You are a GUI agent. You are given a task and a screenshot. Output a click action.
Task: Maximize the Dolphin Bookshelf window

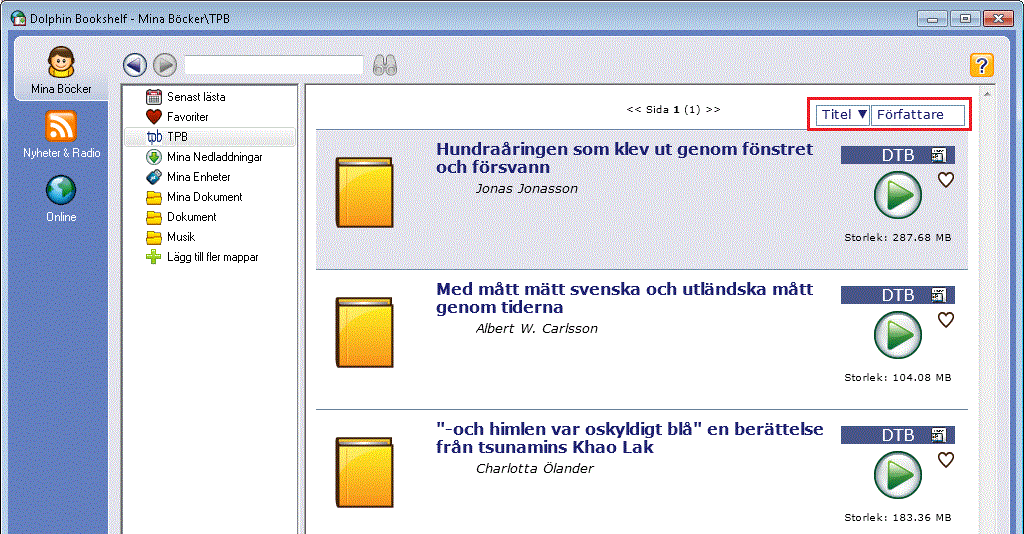[x=965, y=19]
